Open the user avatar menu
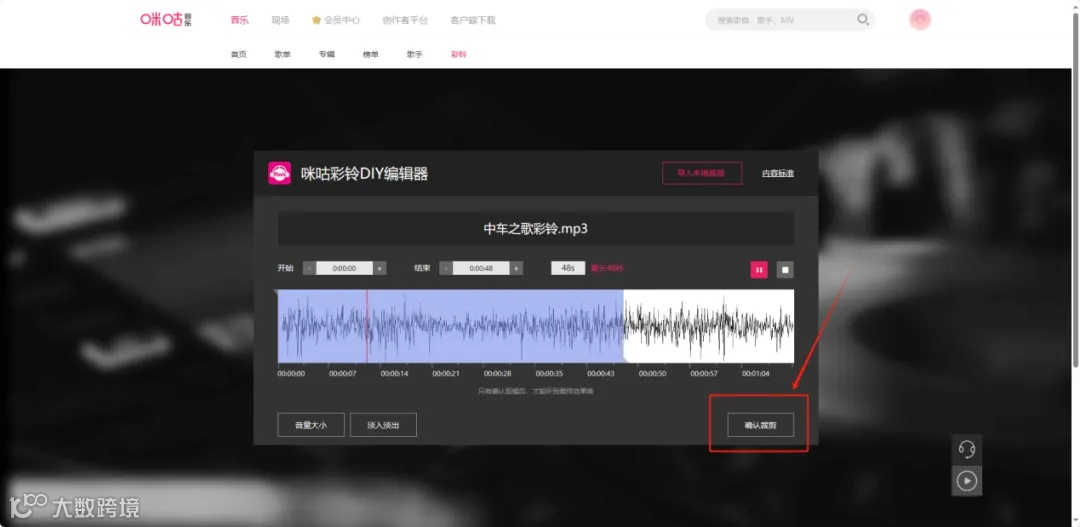Image resolution: width=1080 pixels, height=527 pixels. point(920,20)
